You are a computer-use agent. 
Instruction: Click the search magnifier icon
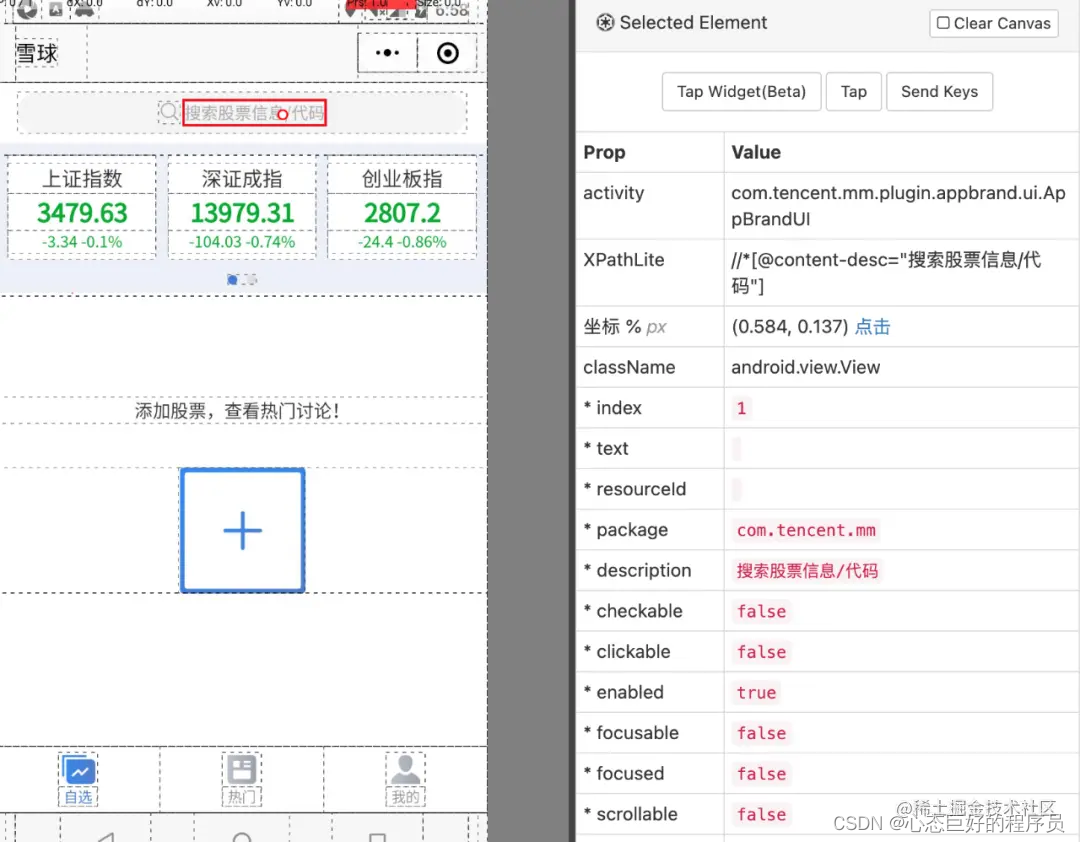point(168,112)
